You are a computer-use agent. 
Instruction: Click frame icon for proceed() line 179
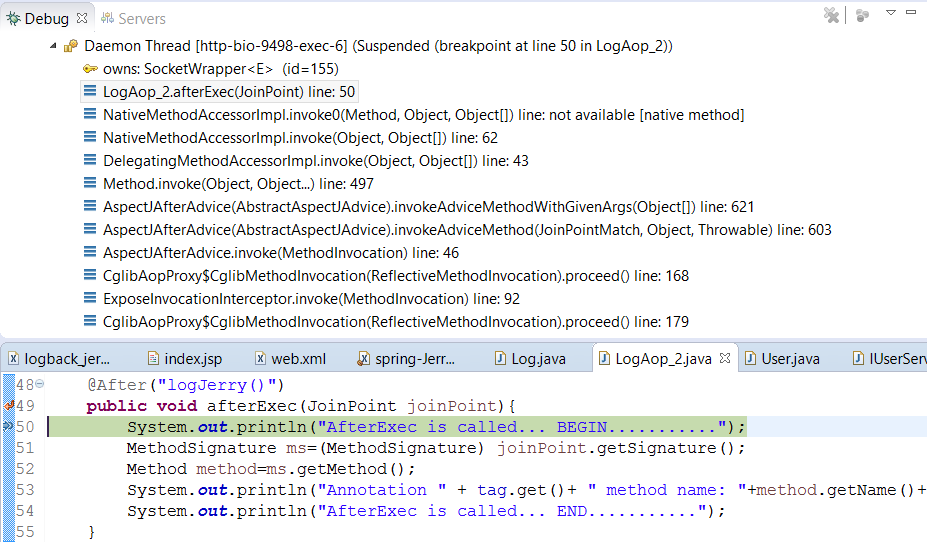point(90,322)
